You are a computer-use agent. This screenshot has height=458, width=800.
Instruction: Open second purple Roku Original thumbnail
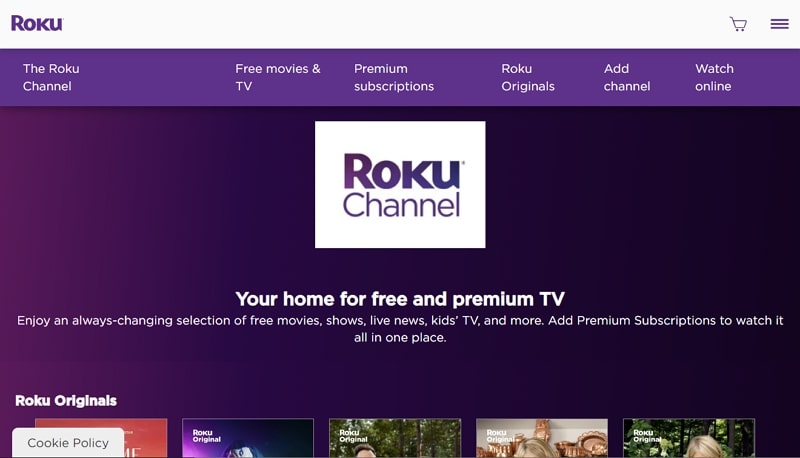point(248,438)
